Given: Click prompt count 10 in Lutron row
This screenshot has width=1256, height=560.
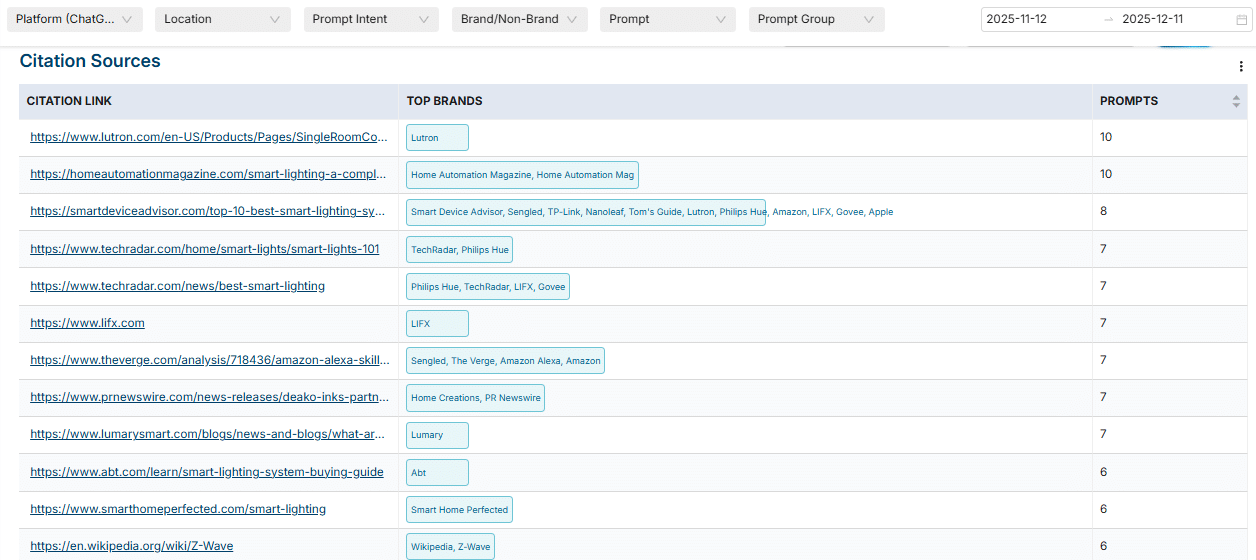Looking at the screenshot, I should pos(1106,137).
